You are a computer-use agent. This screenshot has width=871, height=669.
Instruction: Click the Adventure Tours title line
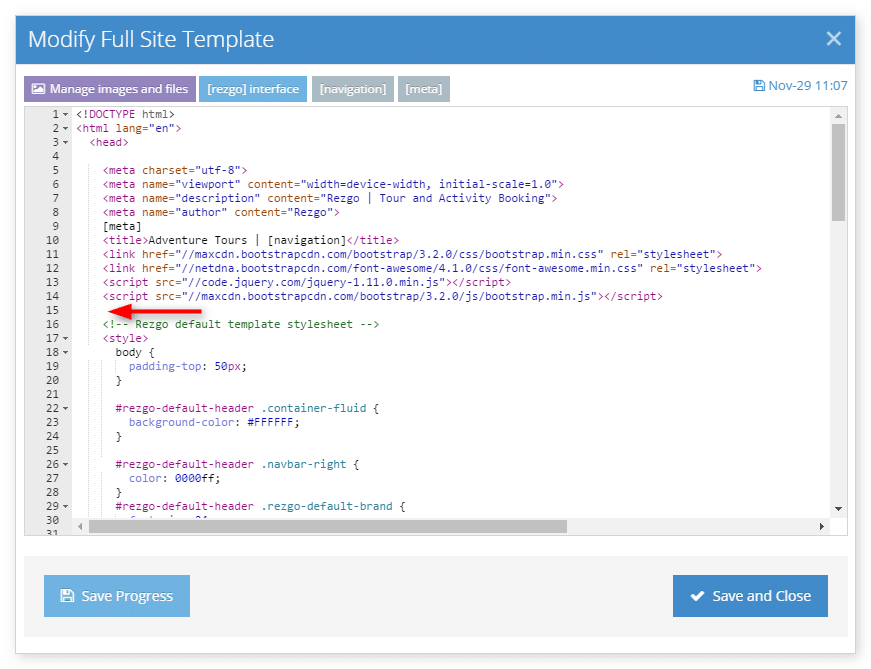tap(251, 240)
